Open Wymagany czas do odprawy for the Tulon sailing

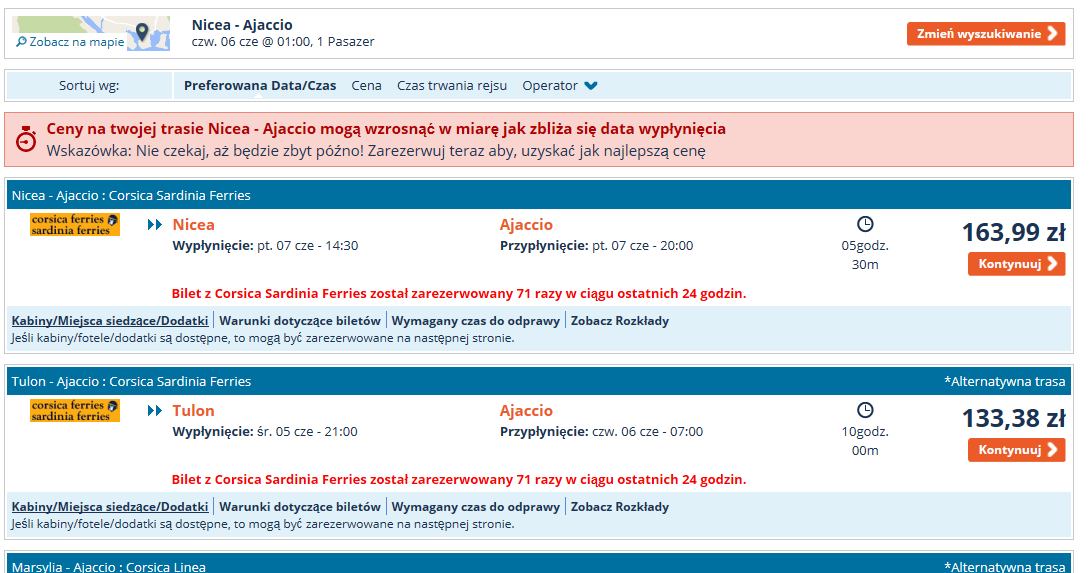(x=475, y=507)
